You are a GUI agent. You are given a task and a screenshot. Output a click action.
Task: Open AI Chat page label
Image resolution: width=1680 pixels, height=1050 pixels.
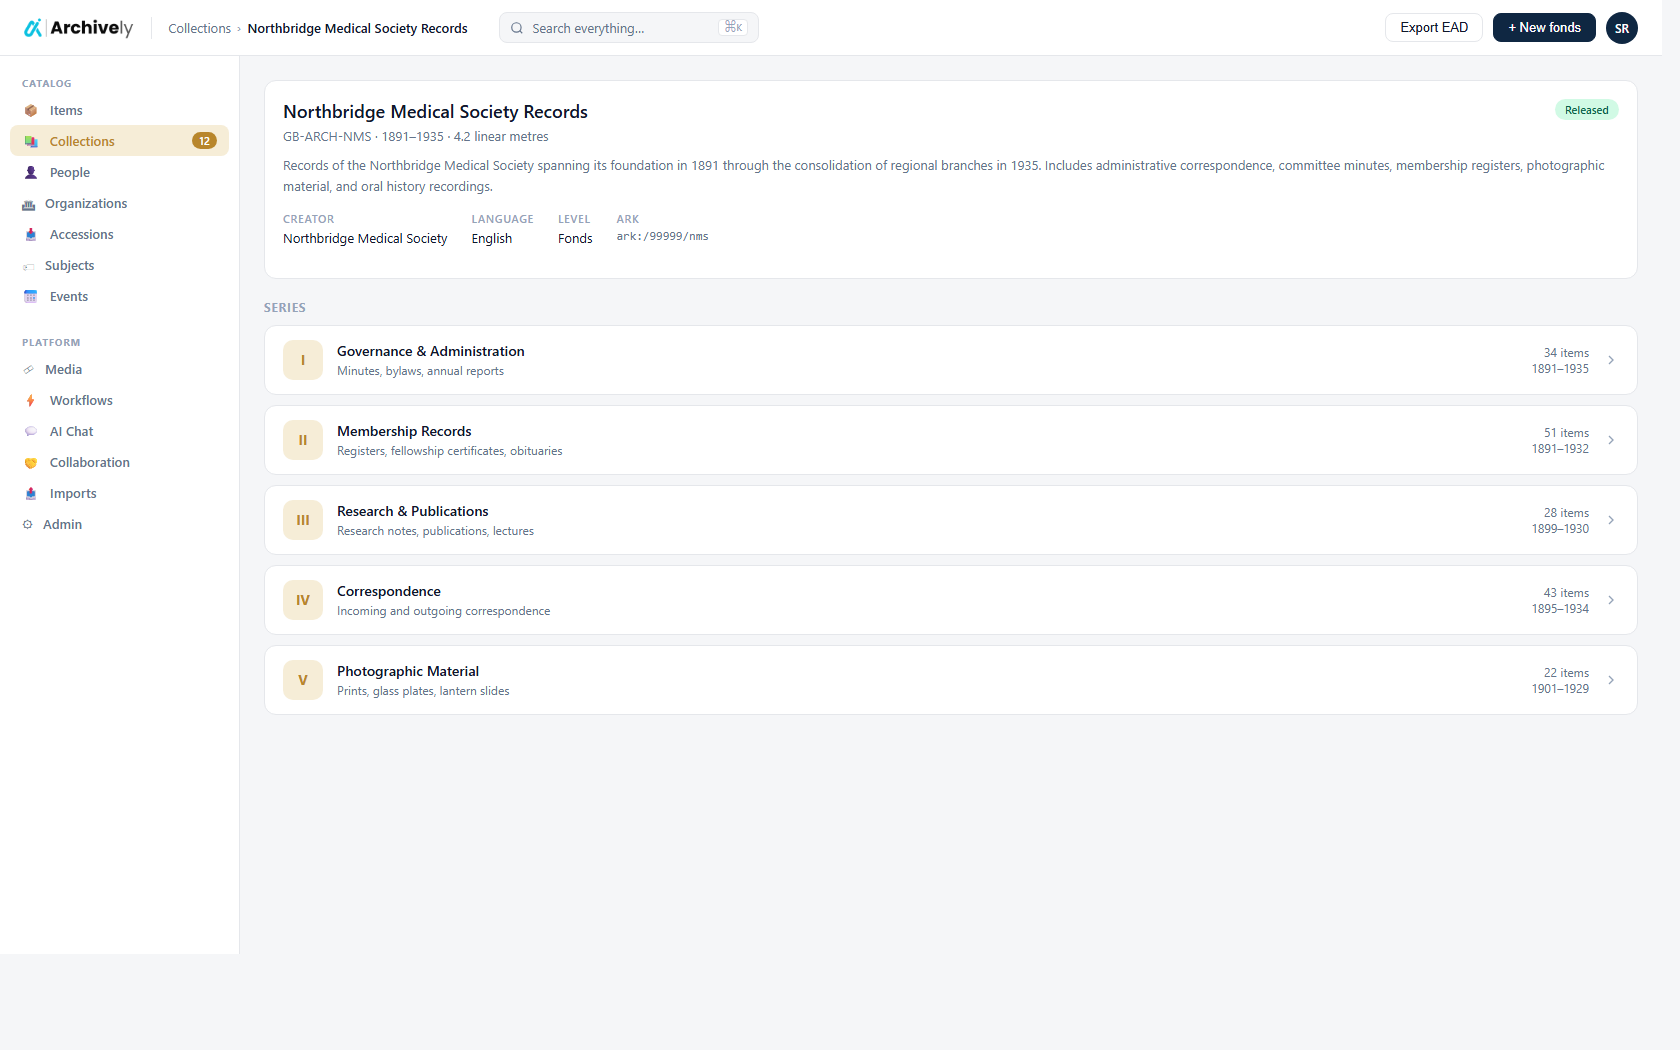point(71,432)
